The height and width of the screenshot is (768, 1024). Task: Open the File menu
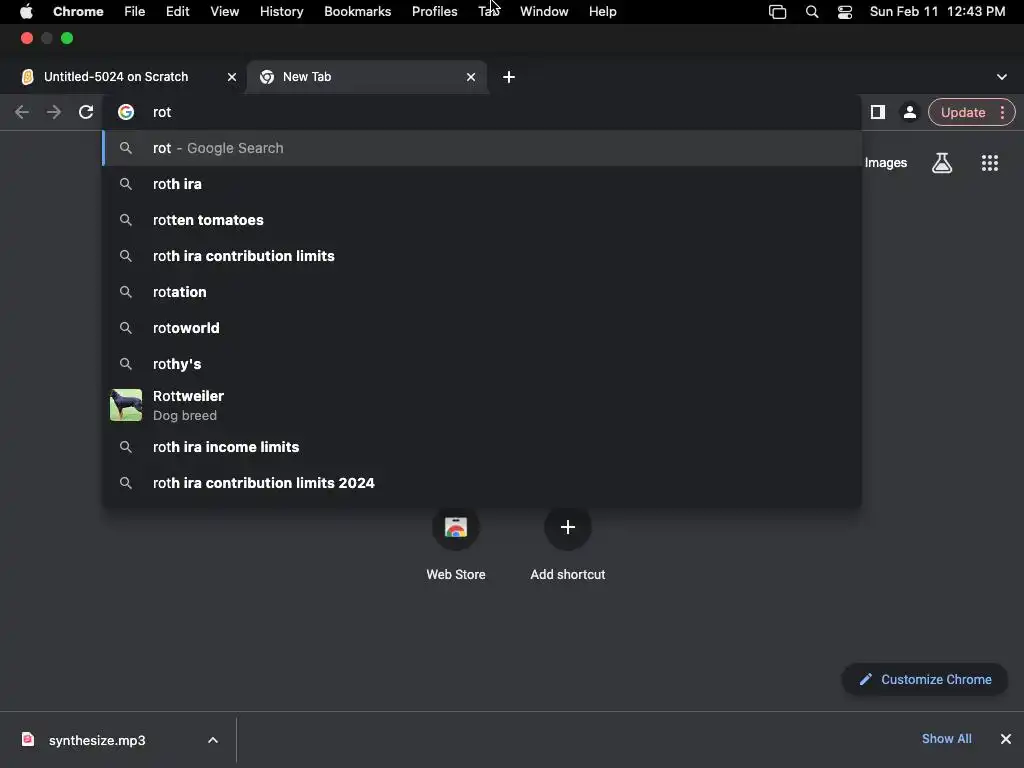pos(135,12)
